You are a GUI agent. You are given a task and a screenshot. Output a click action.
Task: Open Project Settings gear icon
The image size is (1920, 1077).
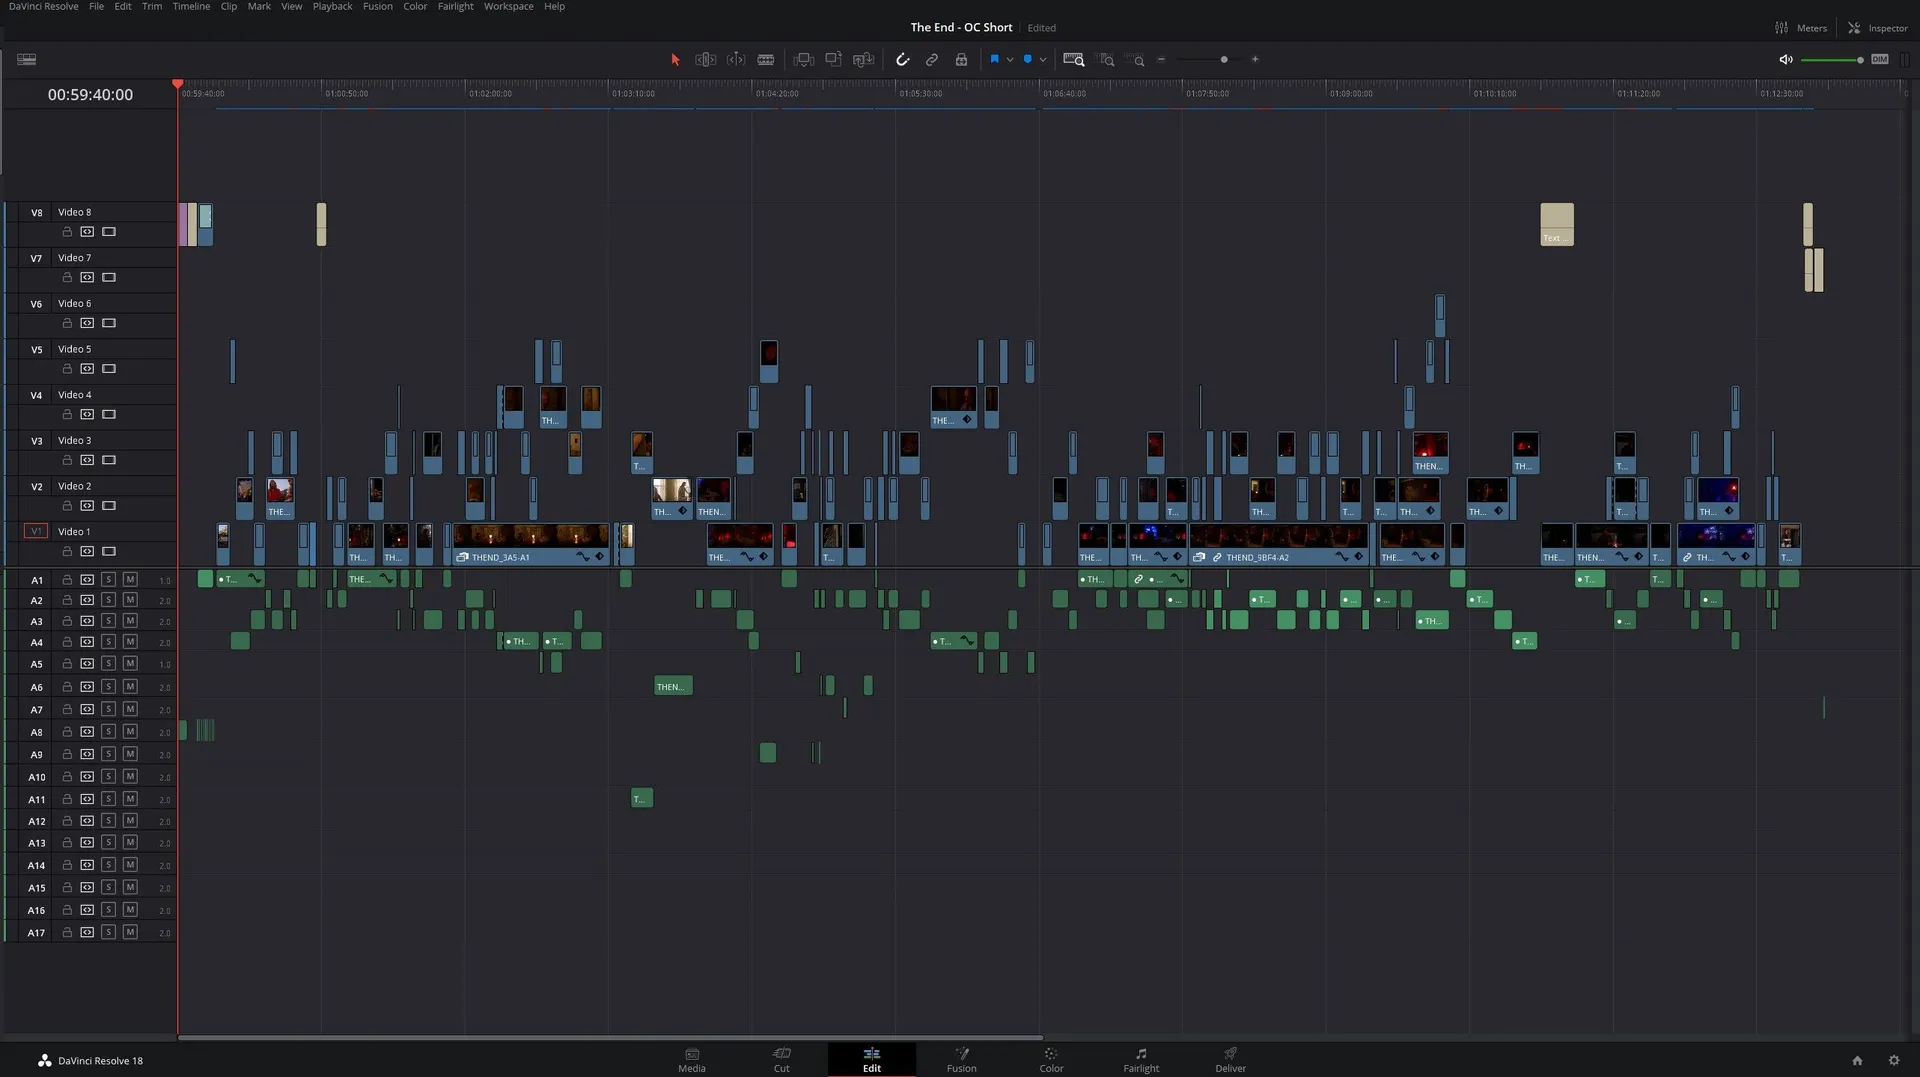1894,1061
